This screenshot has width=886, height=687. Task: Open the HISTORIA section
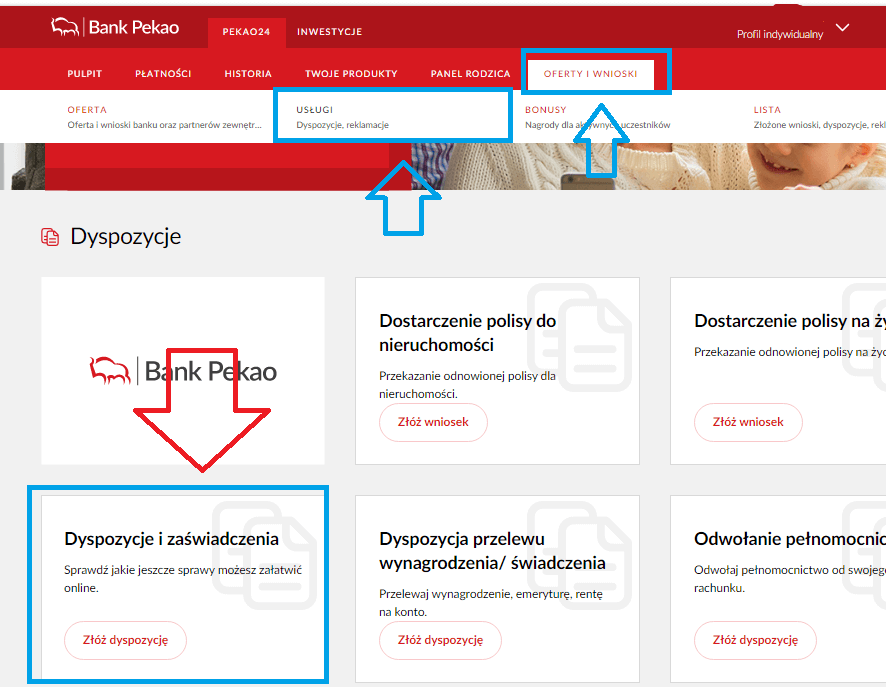(x=248, y=73)
